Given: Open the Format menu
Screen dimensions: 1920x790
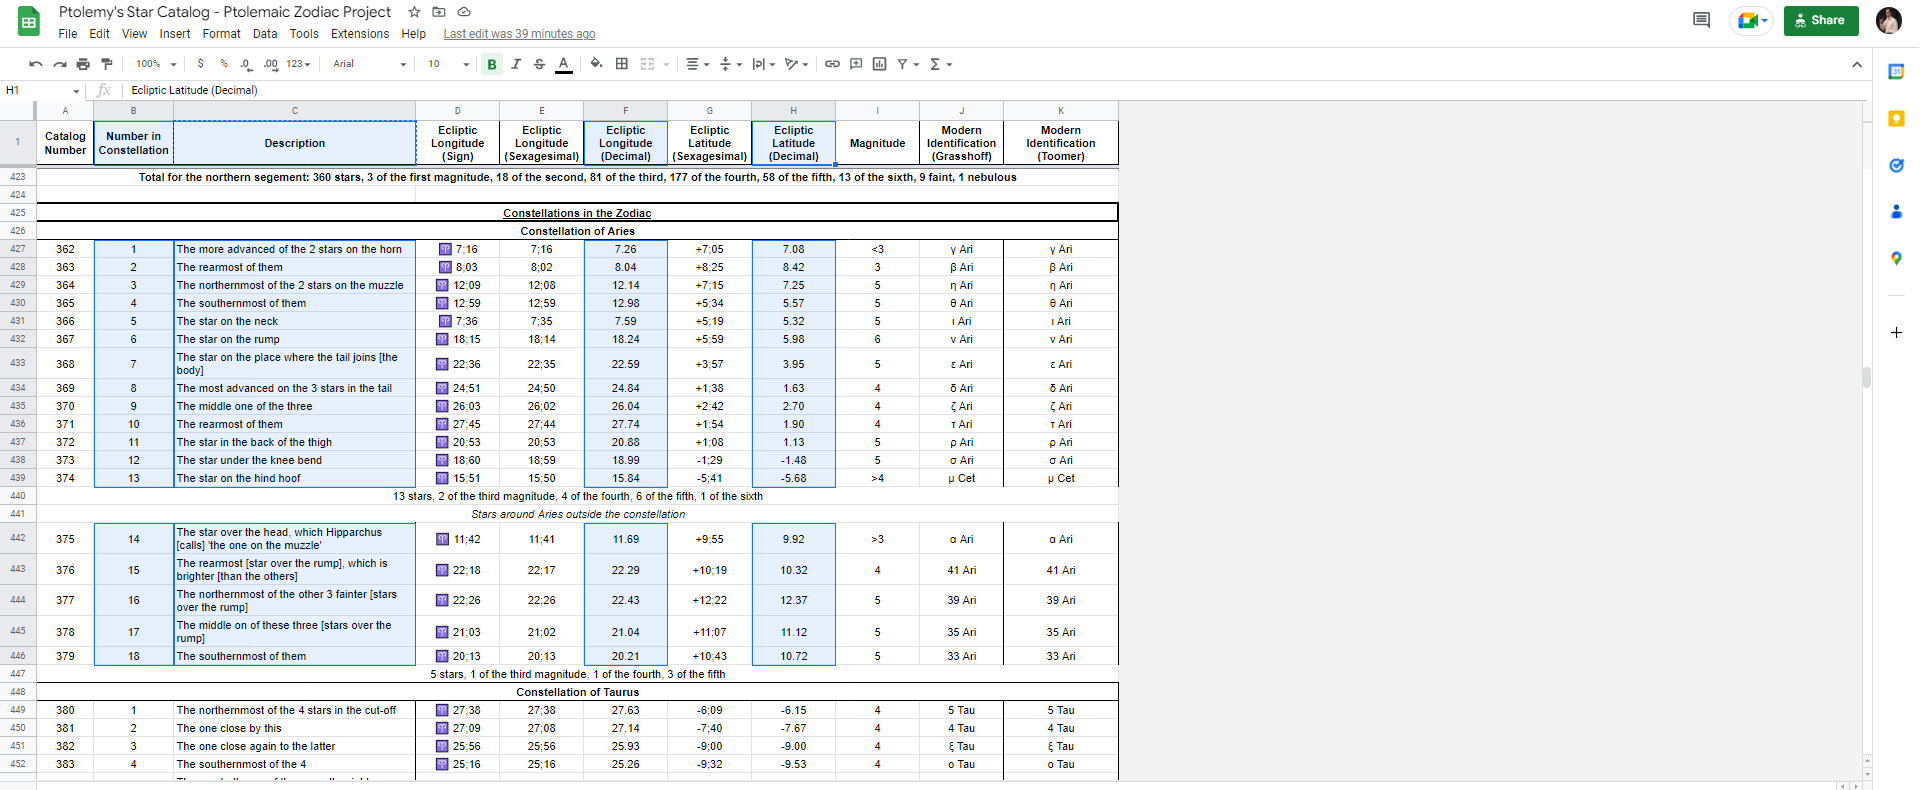Looking at the screenshot, I should (222, 34).
